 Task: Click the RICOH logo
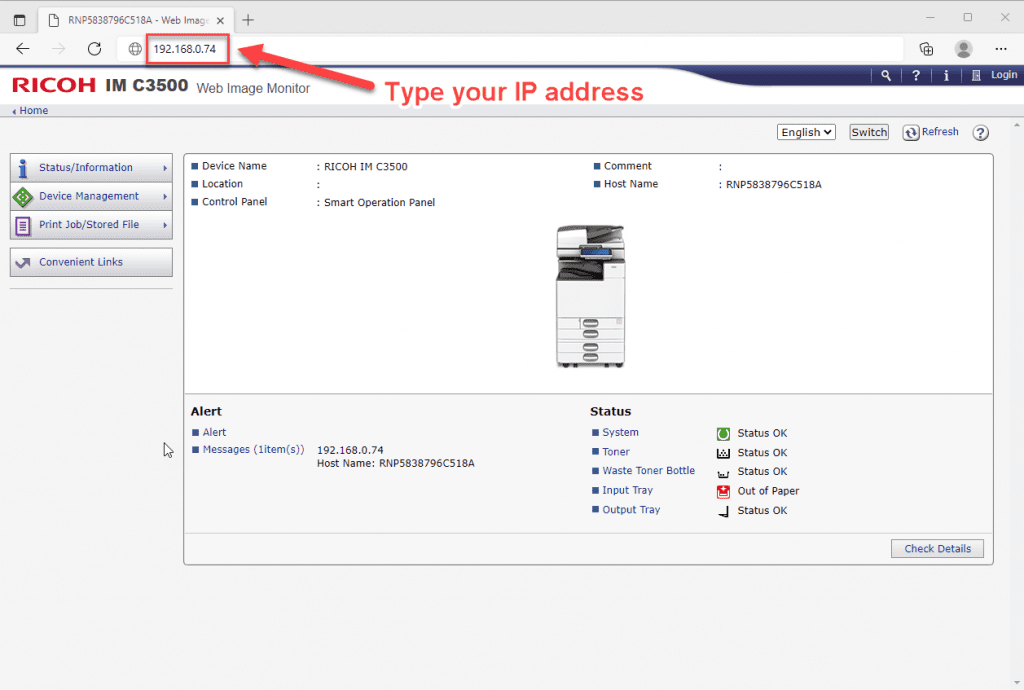pyautogui.click(x=54, y=85)
